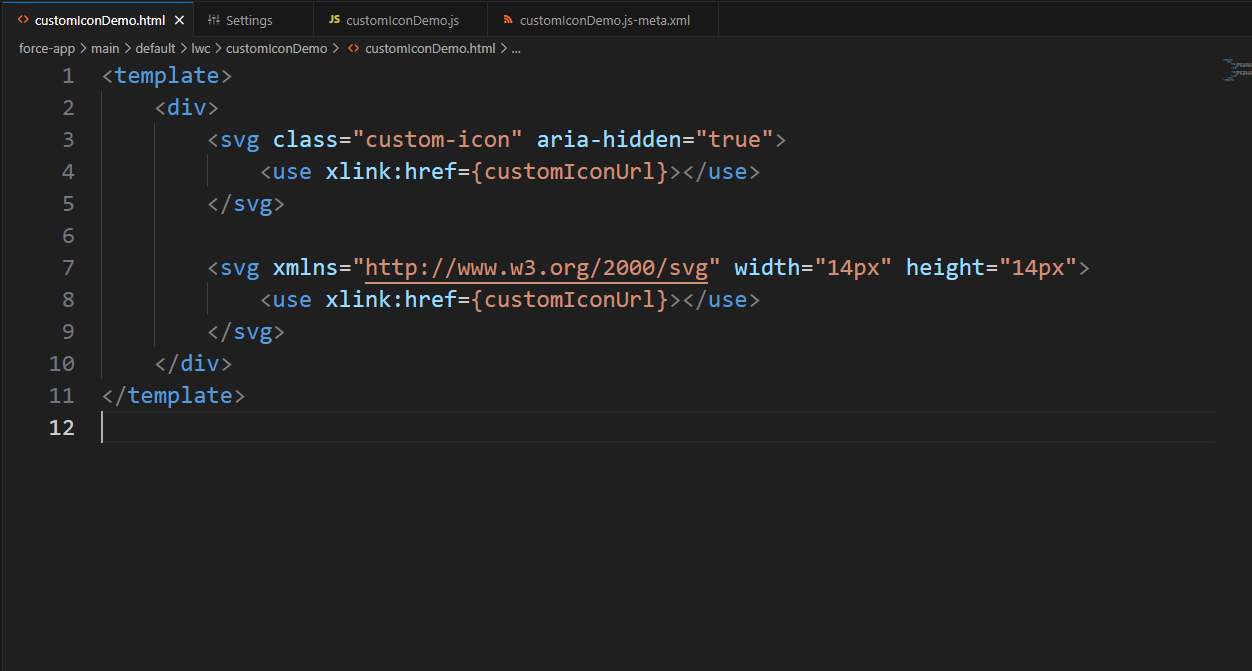Click the HTML file icon on customIconDemo.html tab
The width and height of the screenshot is (1252, 671).
pyautogui.click(x=22, y=18)
